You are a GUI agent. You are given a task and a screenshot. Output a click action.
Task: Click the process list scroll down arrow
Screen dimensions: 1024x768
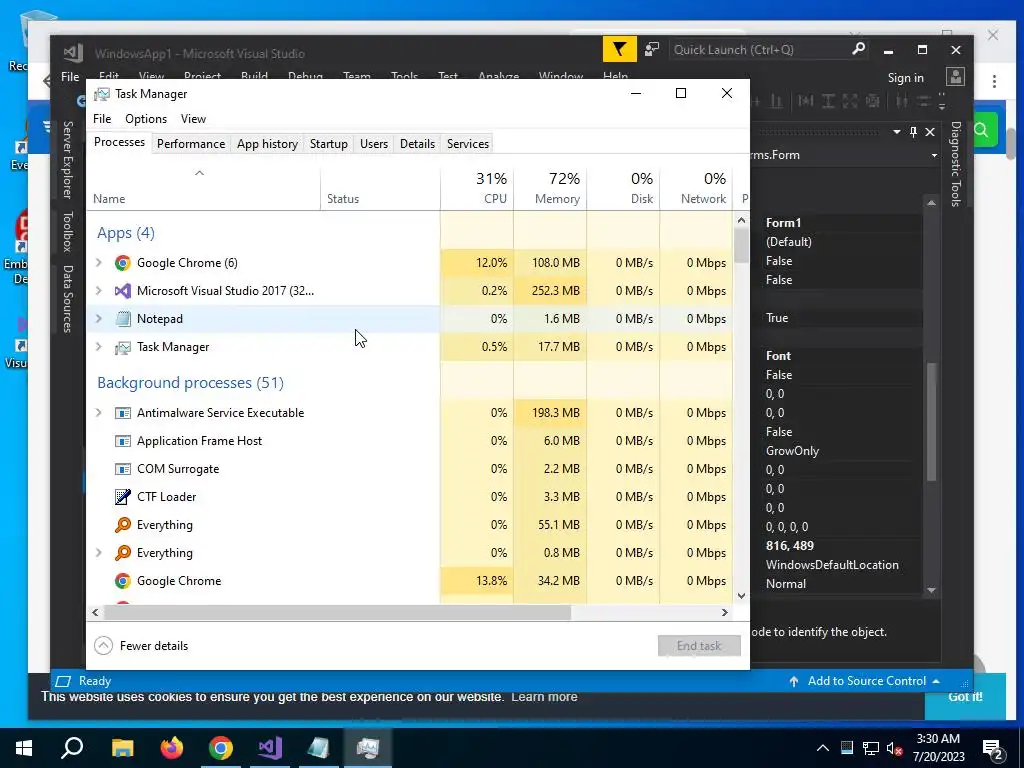coord(741,596)
